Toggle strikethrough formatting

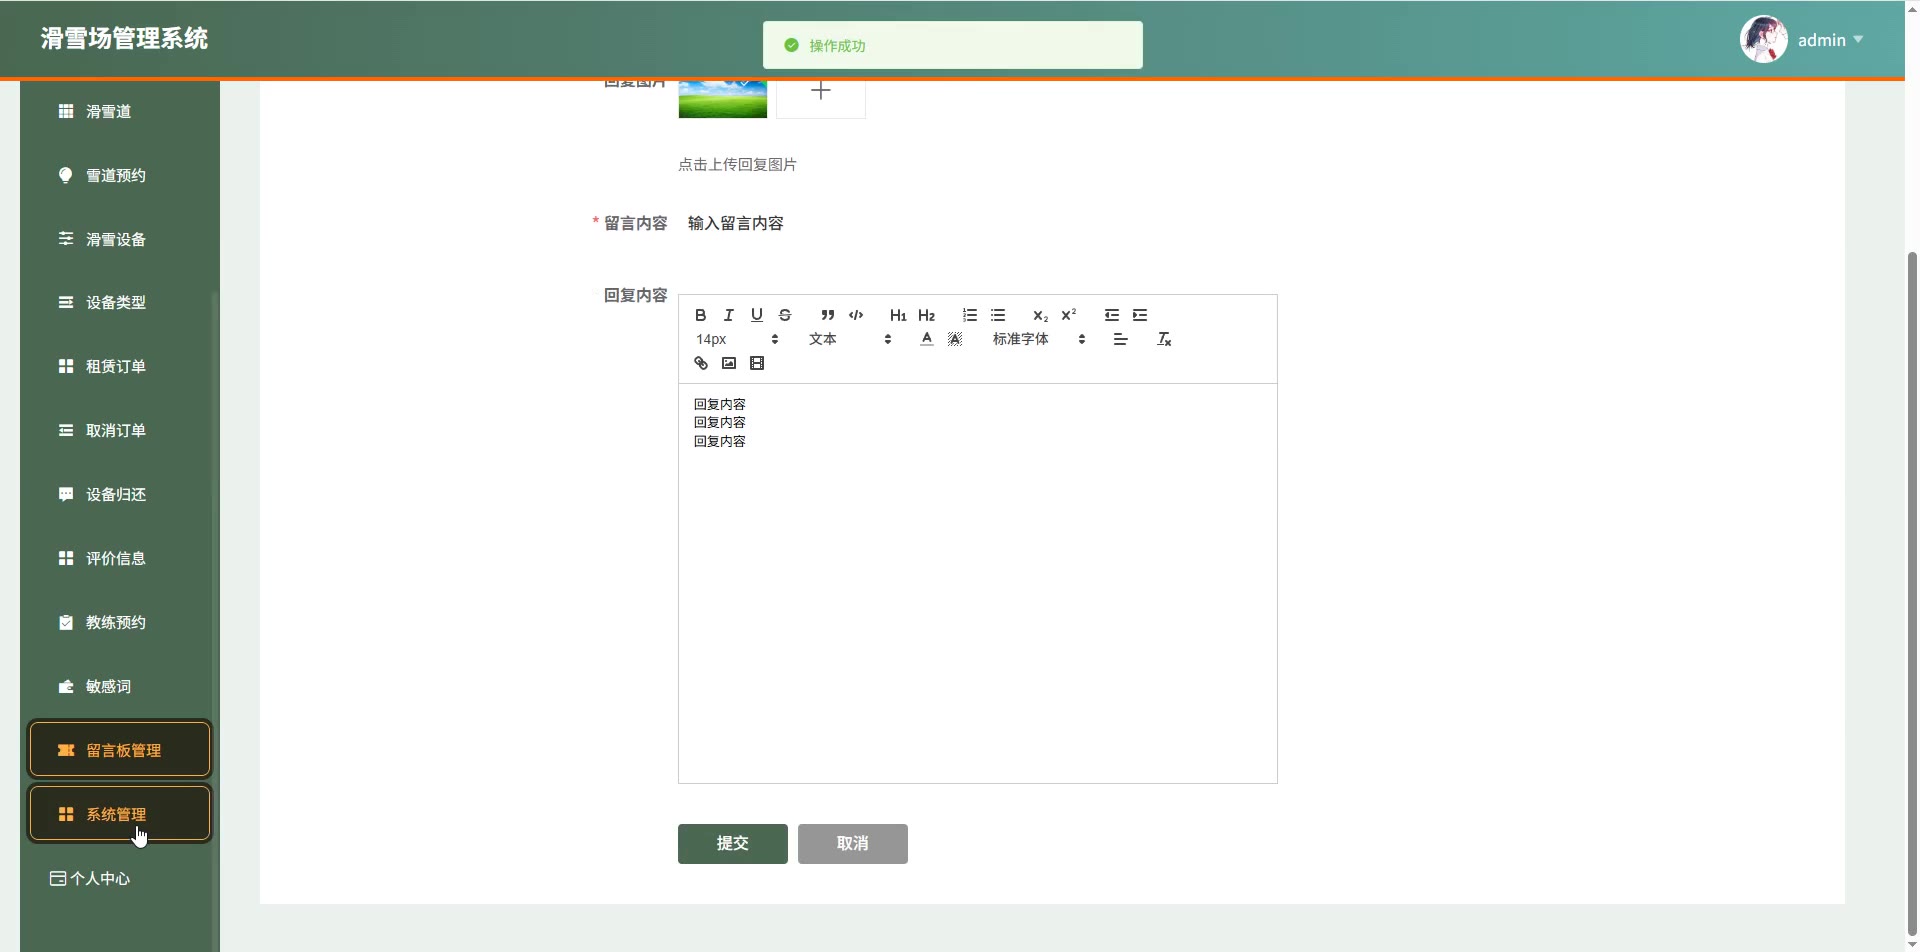(x=785, y=315)
